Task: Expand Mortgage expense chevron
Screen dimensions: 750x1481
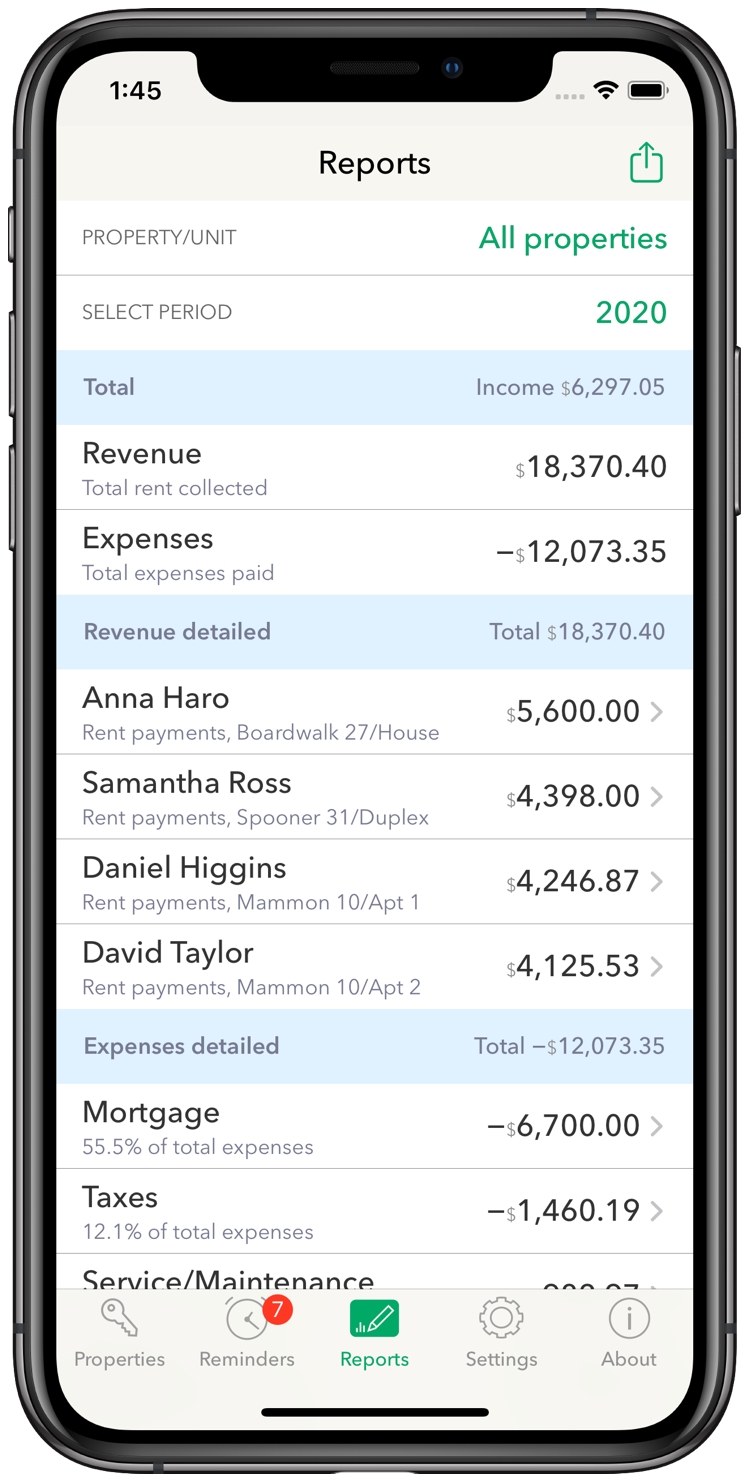Action: (x=657, y=1126)
